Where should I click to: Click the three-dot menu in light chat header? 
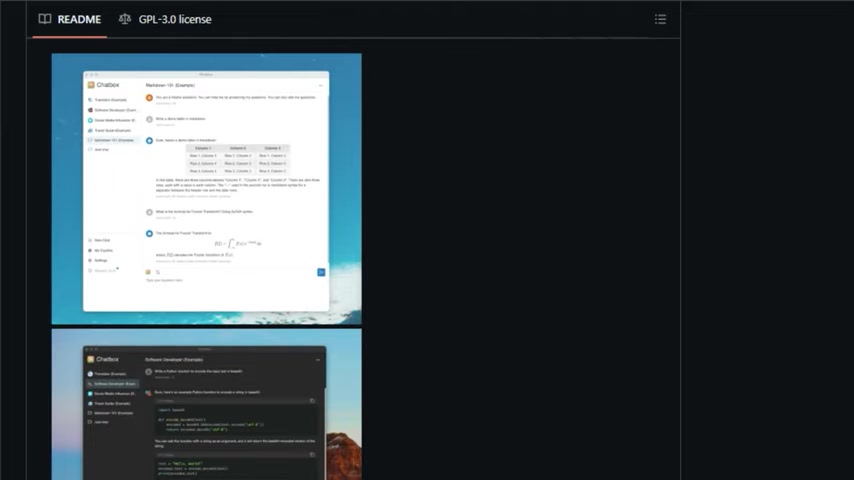pos(320,86)
